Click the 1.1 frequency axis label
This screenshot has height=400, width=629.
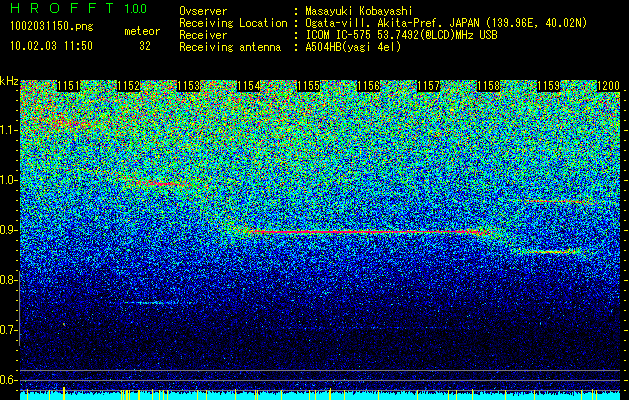[9, 130]
